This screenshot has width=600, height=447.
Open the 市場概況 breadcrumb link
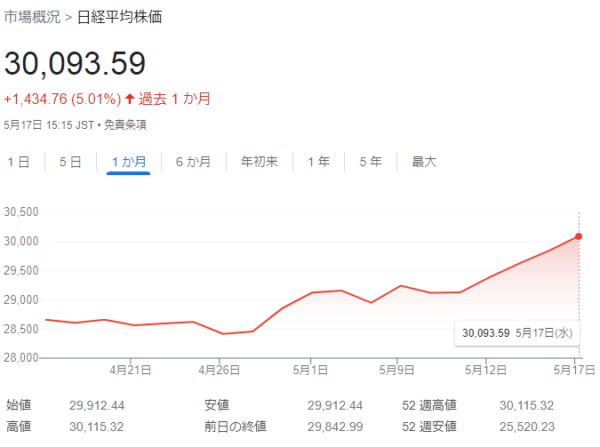[33, 18]
